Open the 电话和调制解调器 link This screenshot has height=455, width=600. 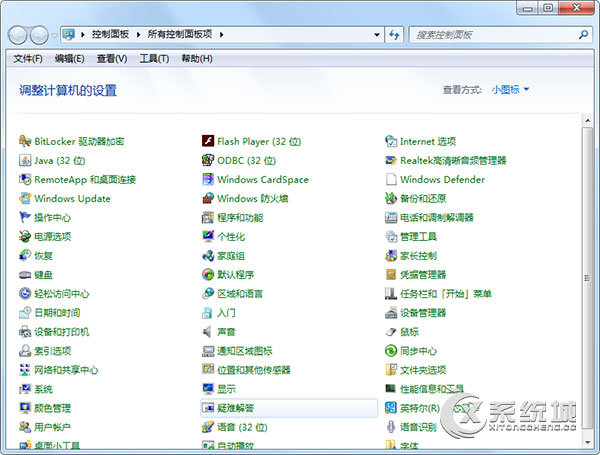click(x=437, y=217)
